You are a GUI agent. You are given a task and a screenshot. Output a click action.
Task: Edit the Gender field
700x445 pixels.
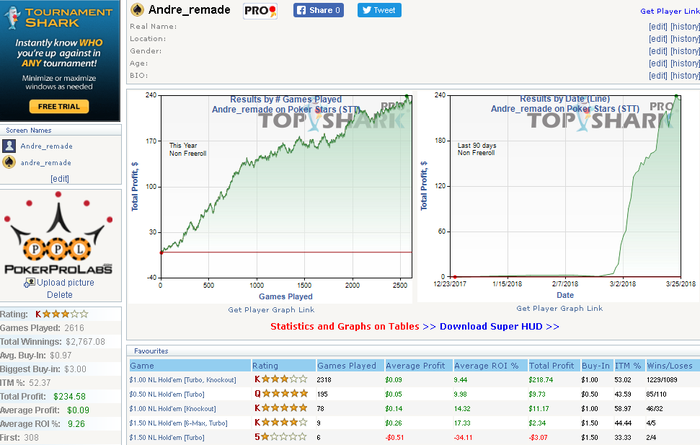[x=658, y=51]
